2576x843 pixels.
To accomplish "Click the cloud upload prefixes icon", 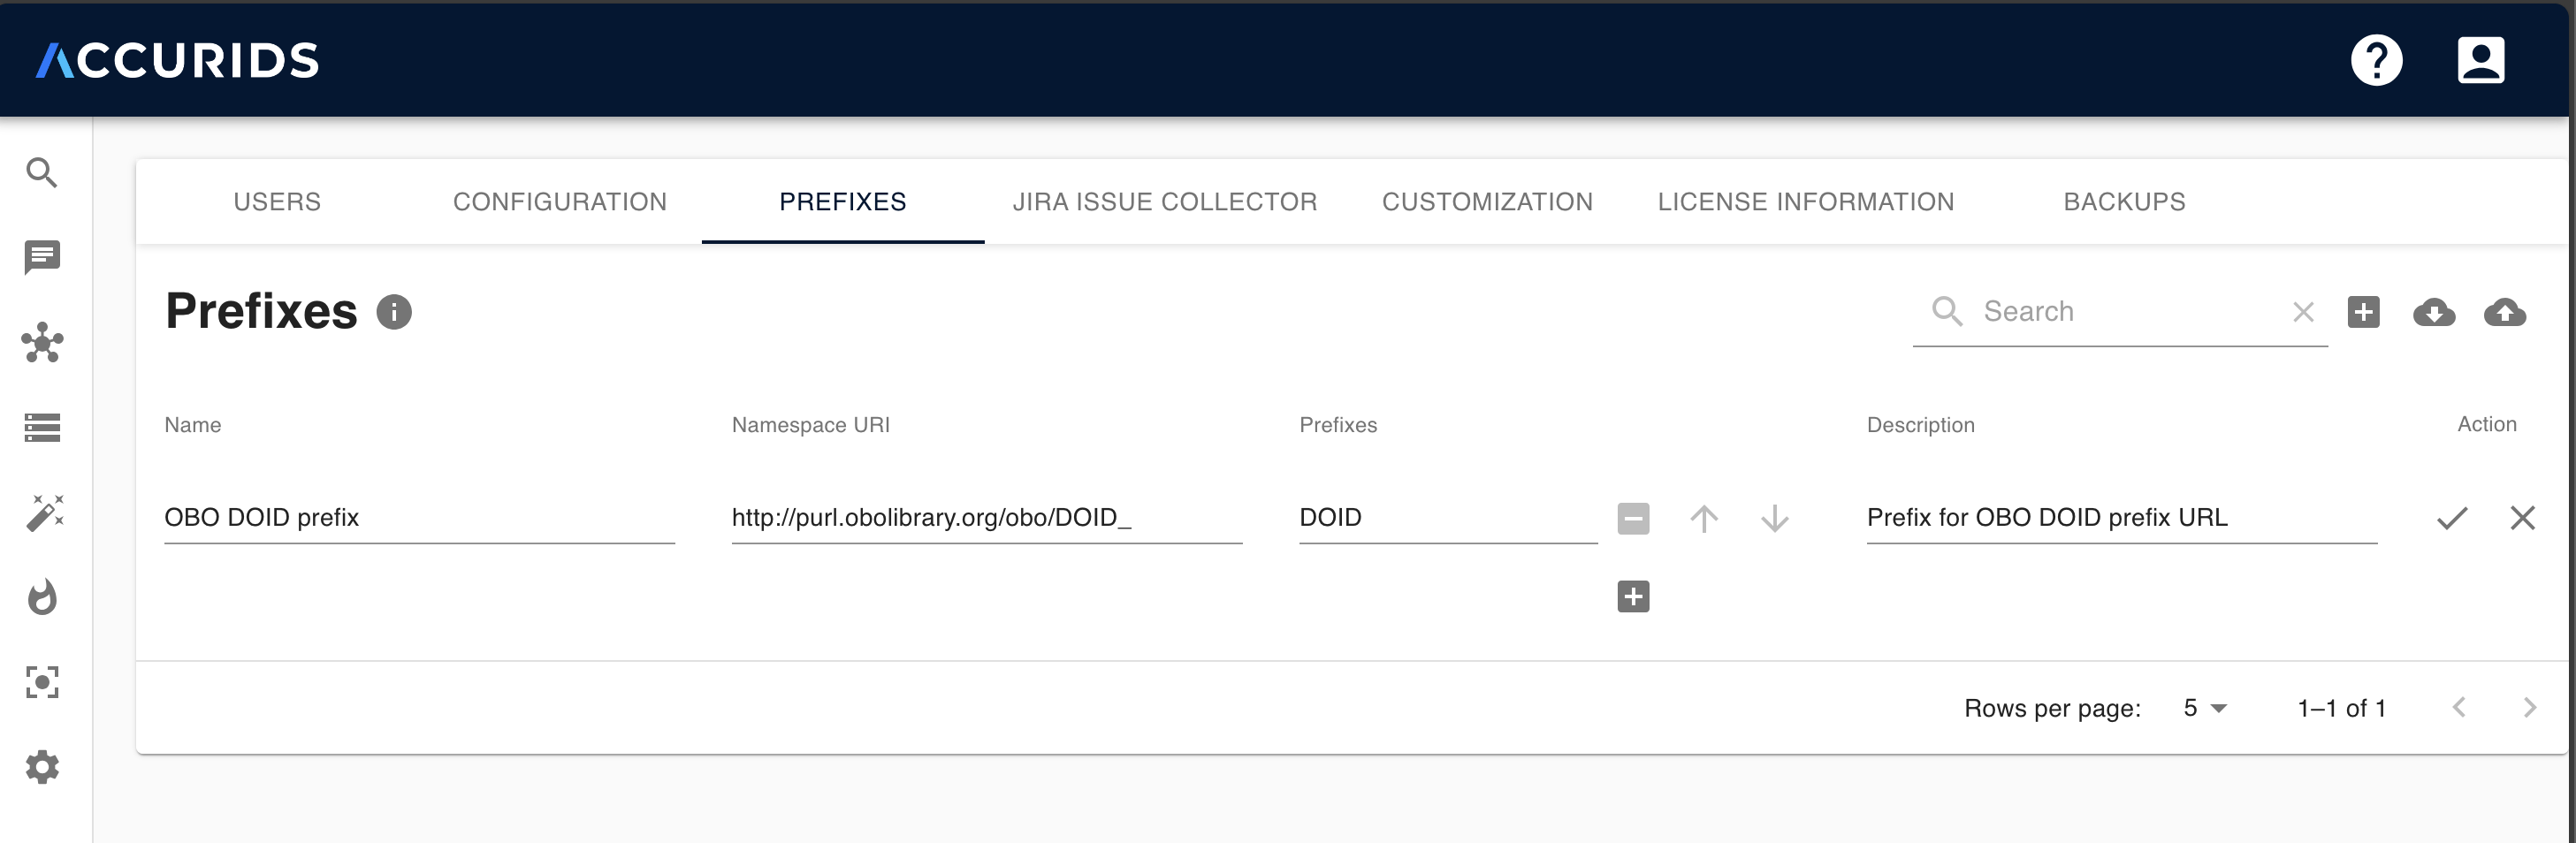I will pyautogui.click(x=2504, y=312).
